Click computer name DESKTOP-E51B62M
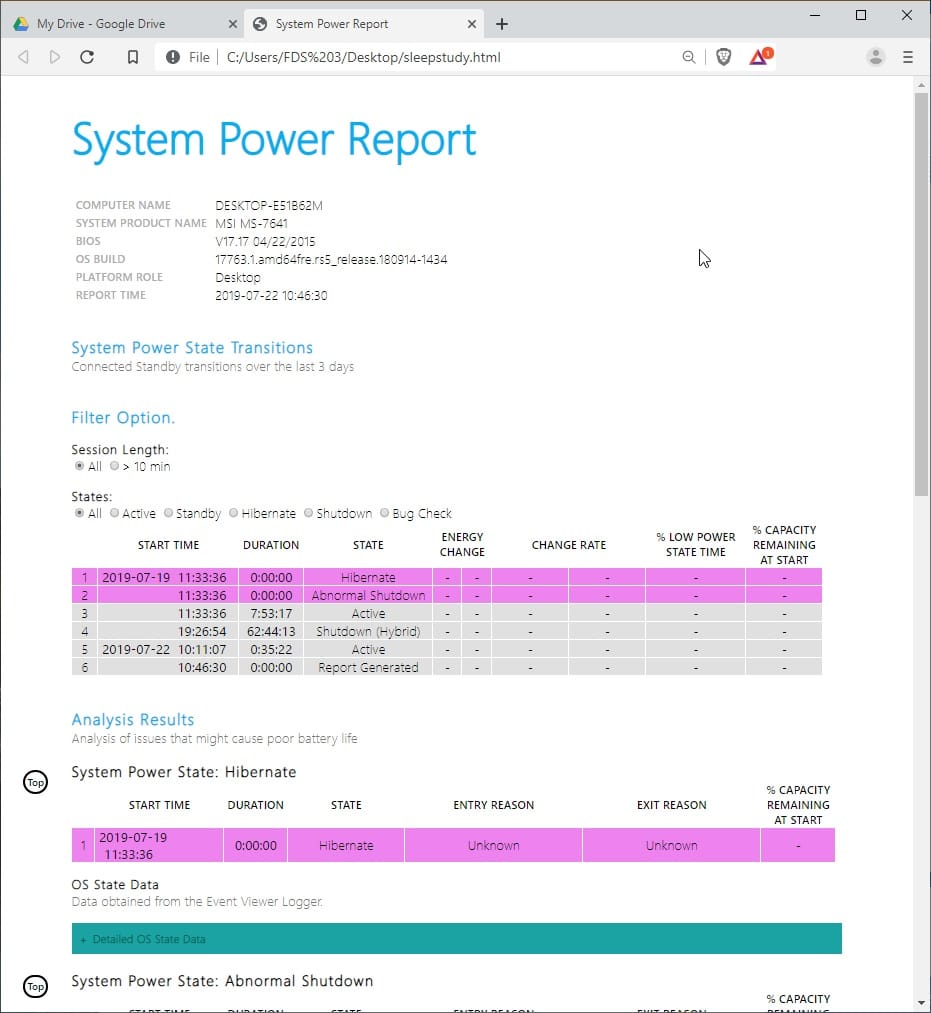The height and width of the screenshot is (1013, 931). (269, 205)
